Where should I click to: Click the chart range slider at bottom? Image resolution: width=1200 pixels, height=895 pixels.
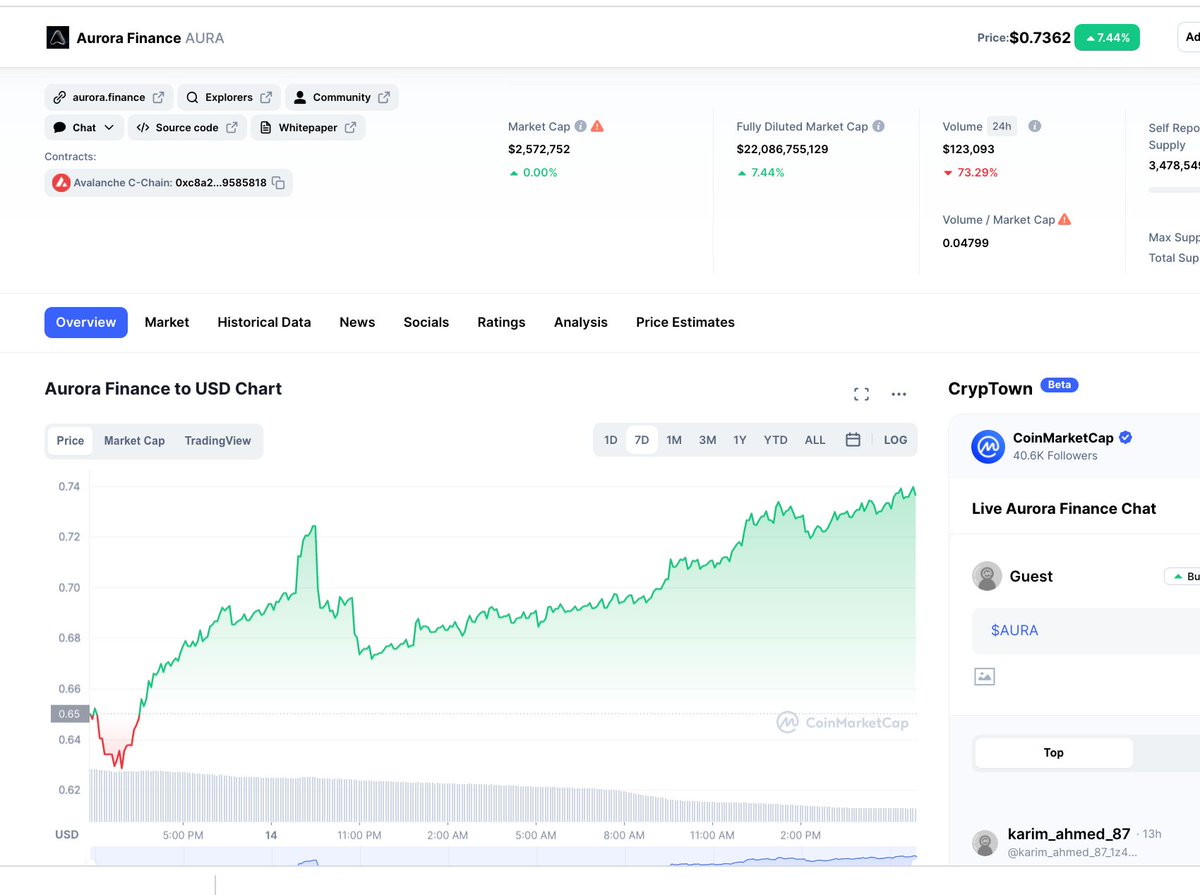point(504,855)
